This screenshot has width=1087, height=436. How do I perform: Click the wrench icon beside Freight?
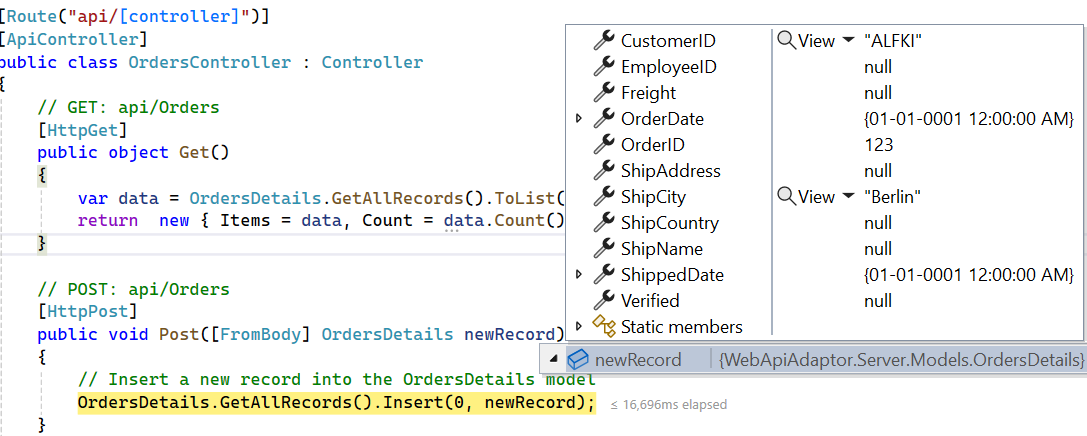click(603, 93)
